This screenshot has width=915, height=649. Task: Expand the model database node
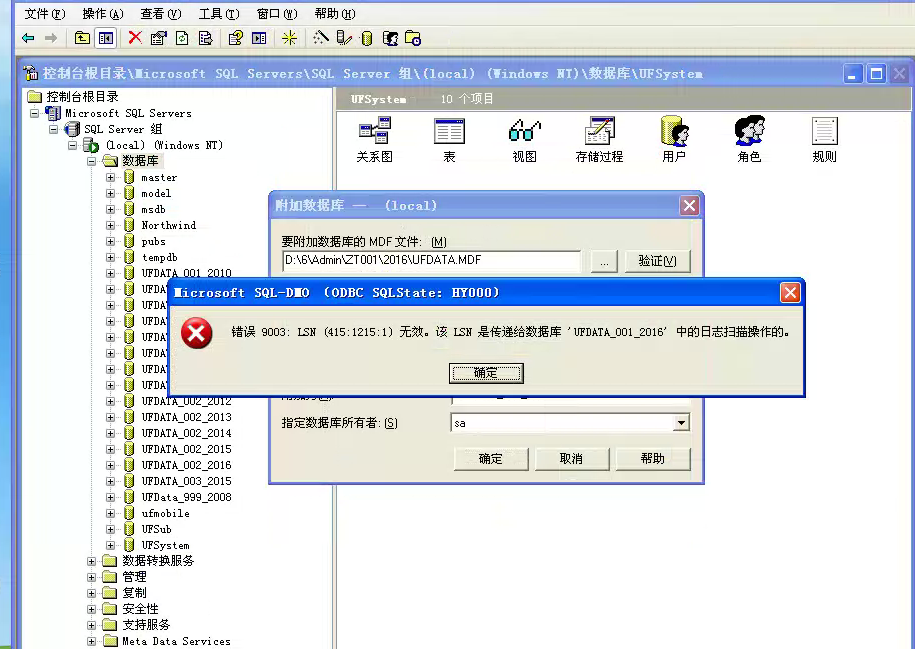(x=110, y=193)
